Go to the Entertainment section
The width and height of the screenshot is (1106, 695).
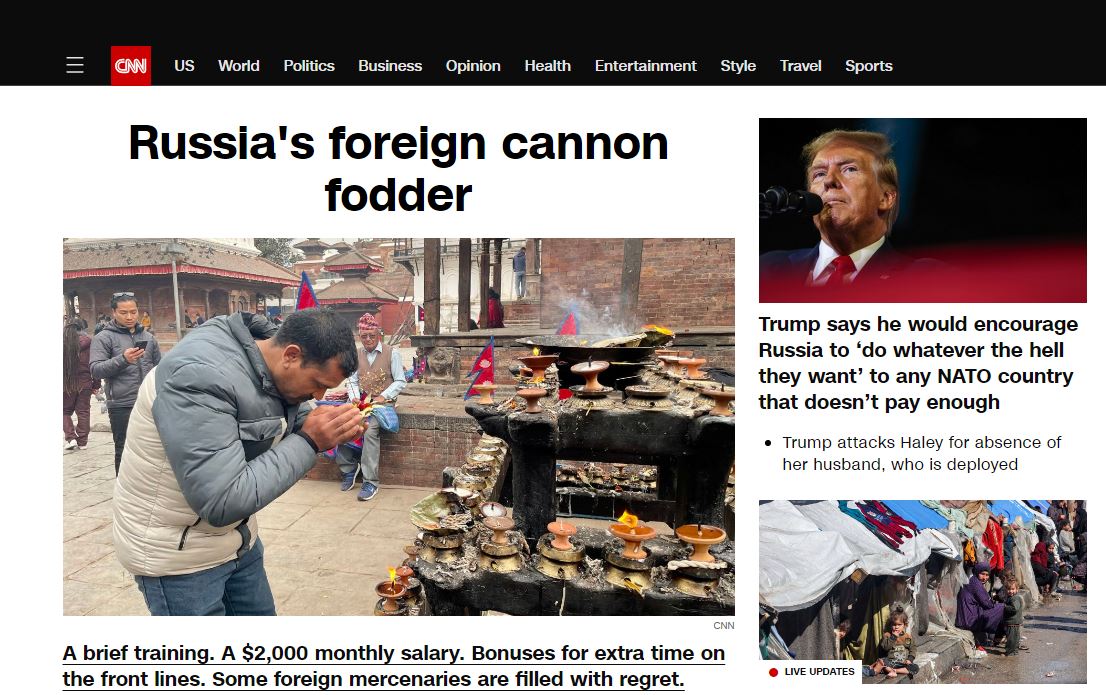pos(645,66)
